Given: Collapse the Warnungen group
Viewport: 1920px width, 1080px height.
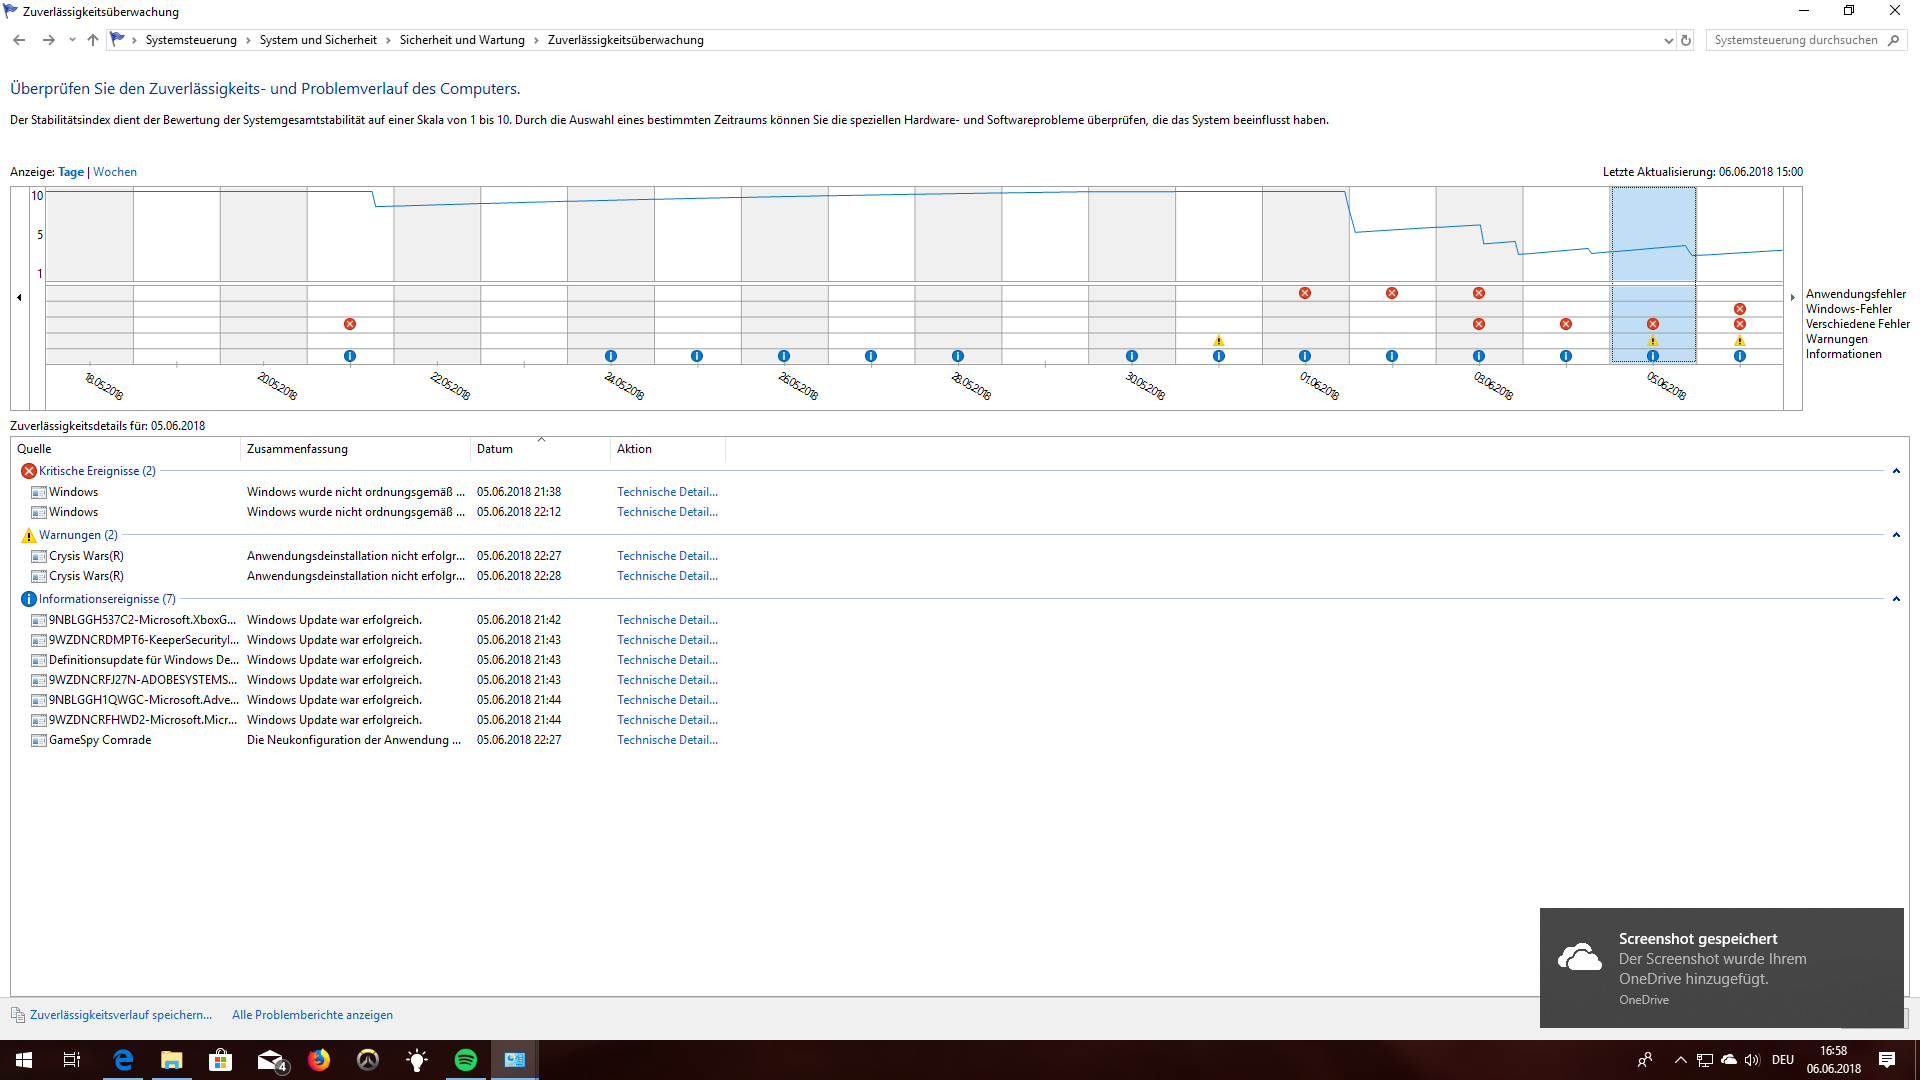Looking at the screenshot, I should [x=1896, y=535].
